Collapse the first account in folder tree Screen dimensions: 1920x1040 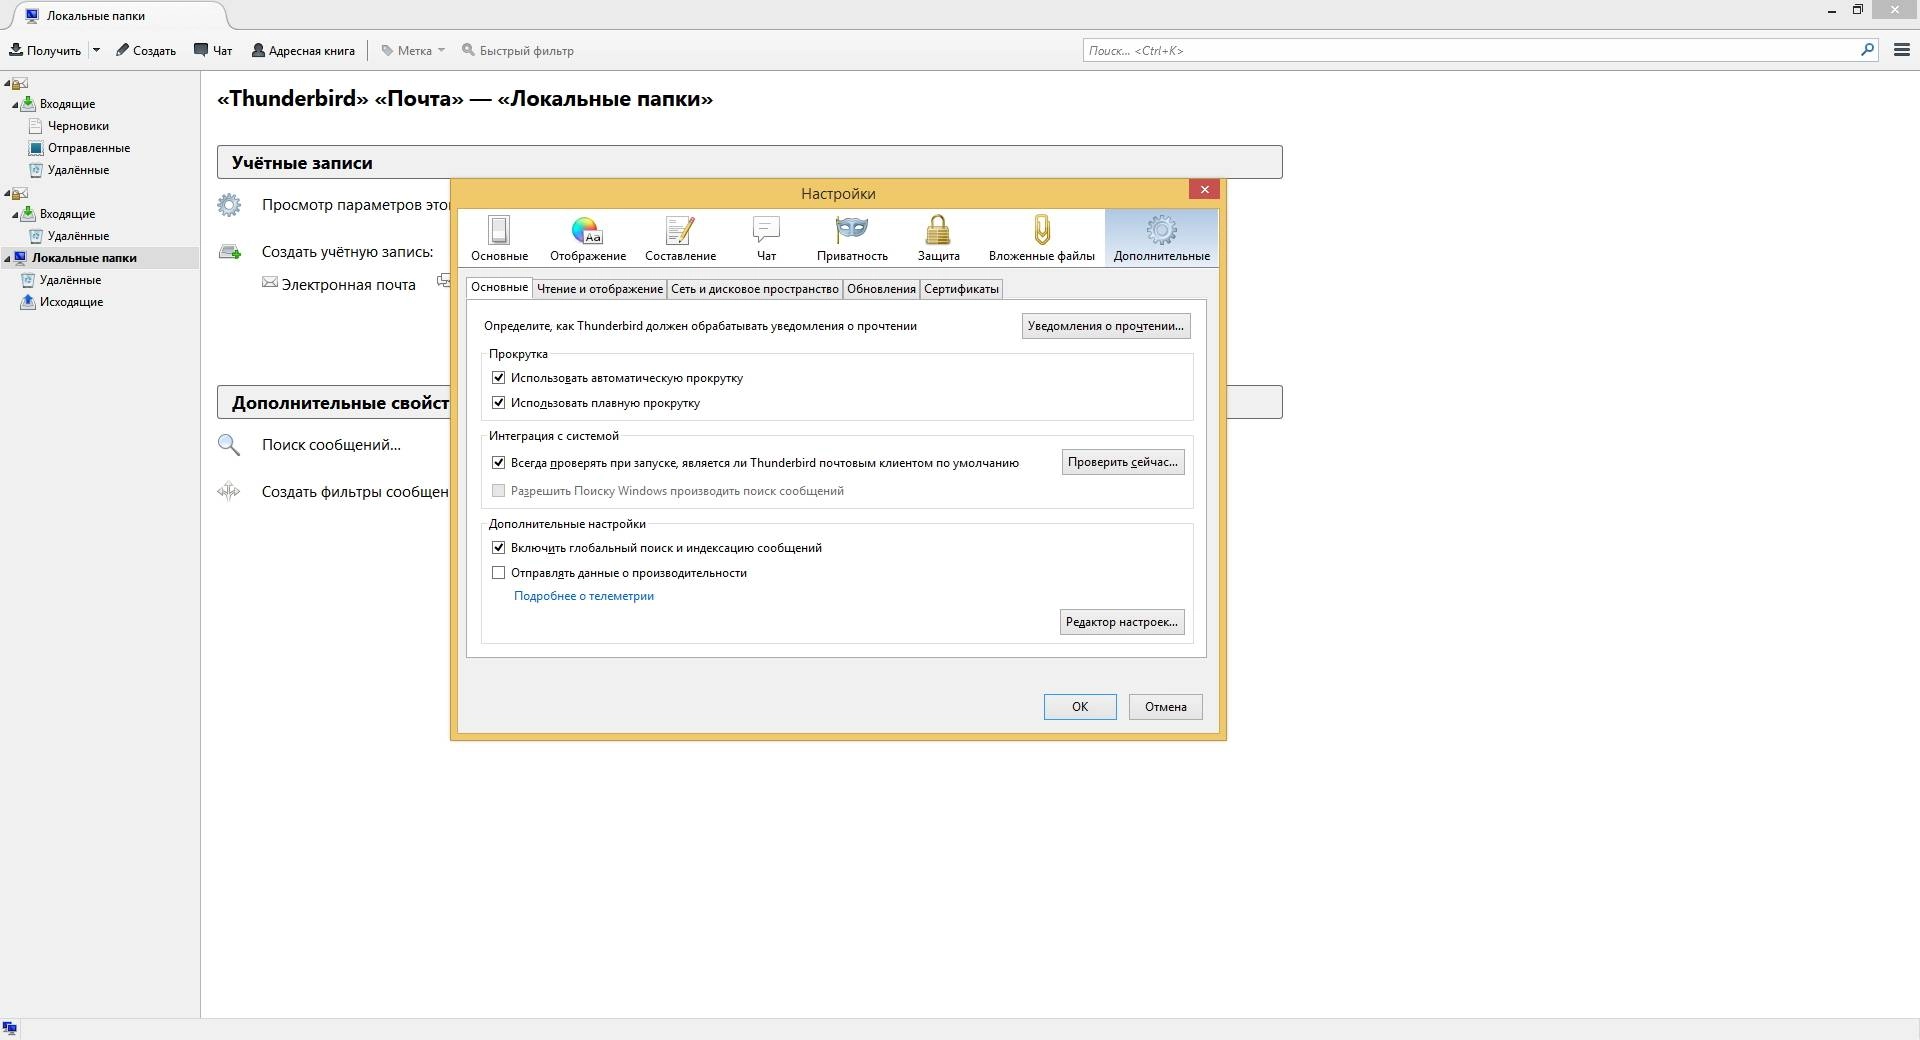(7, 83)
